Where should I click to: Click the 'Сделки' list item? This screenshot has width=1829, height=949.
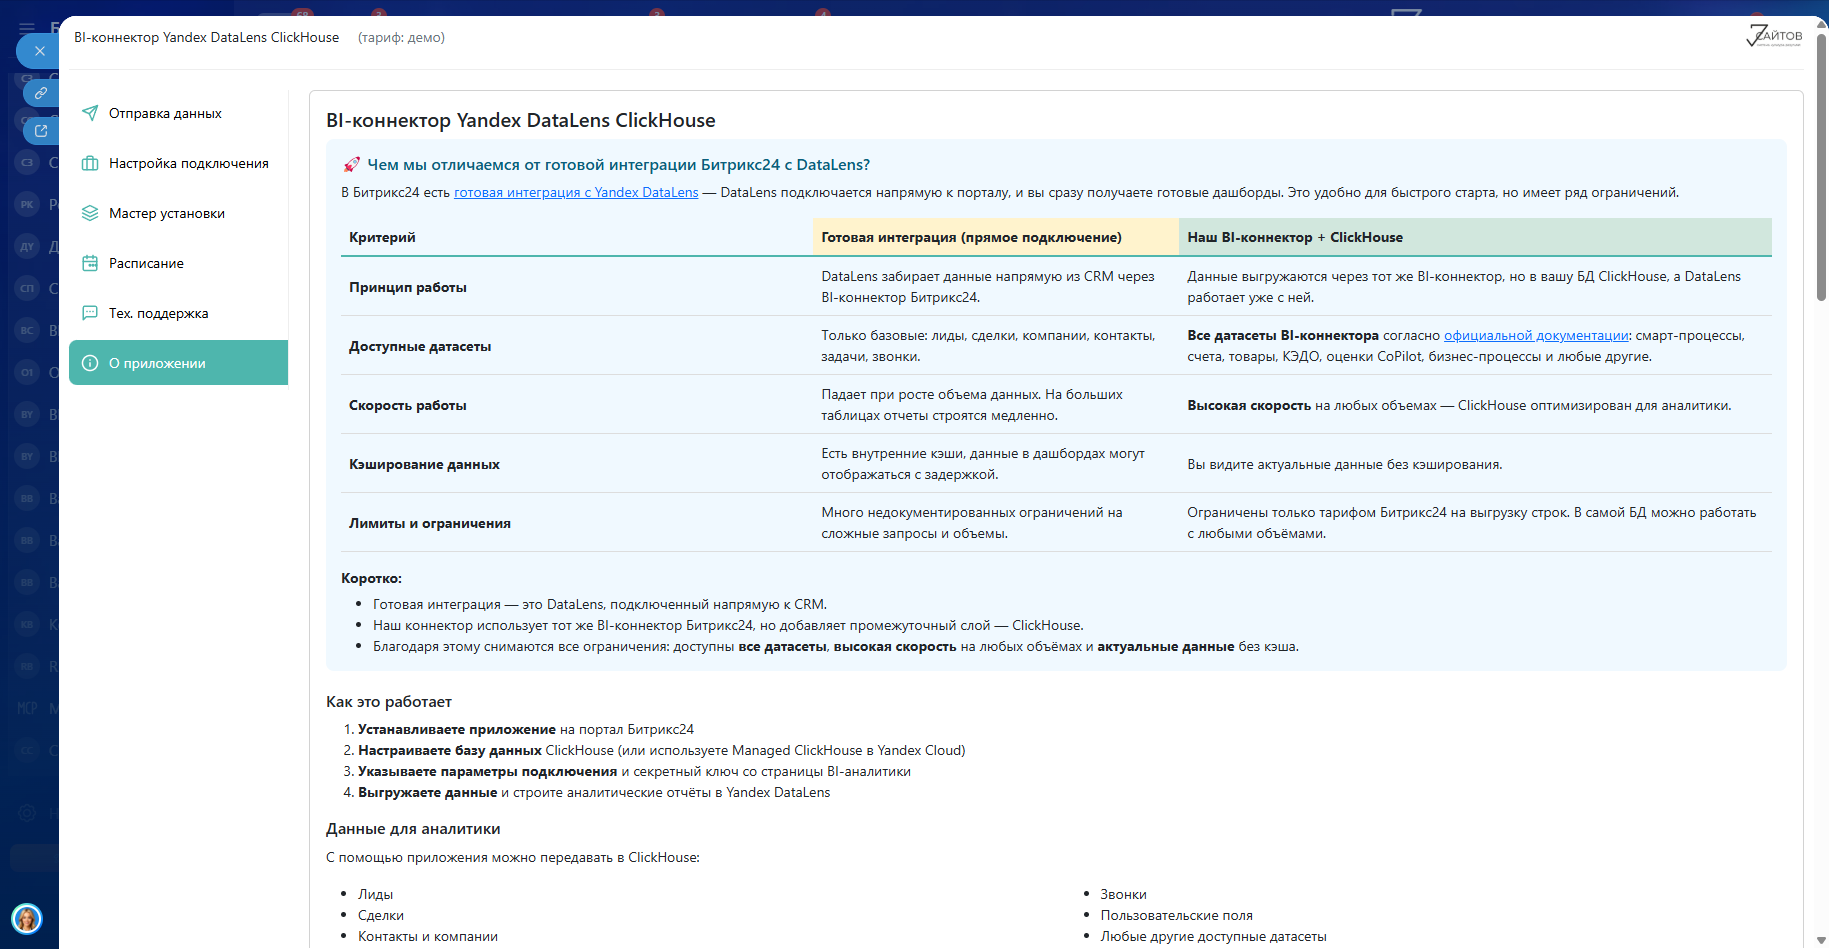381,915
